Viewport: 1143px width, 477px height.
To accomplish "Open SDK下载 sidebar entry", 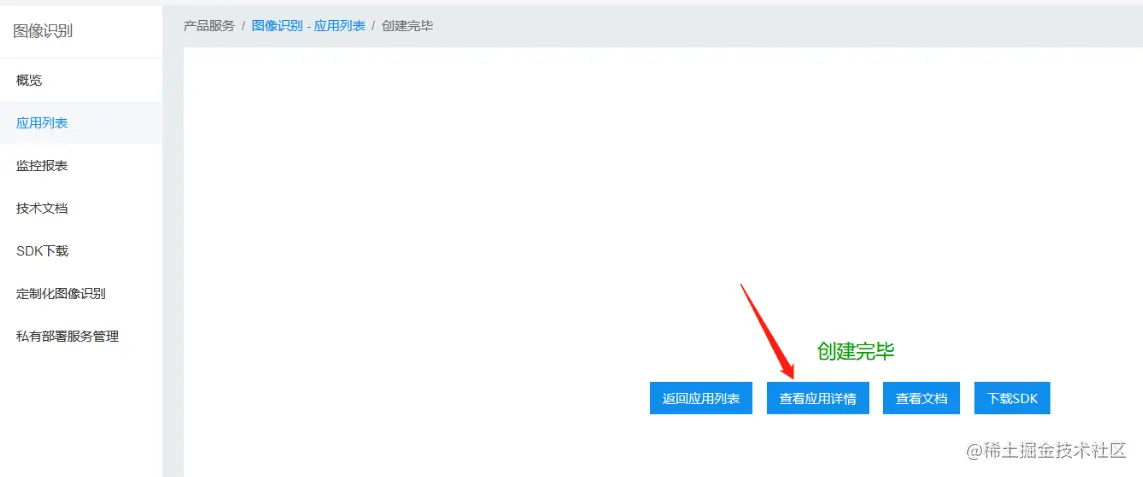I will click(x=80, y=251).
